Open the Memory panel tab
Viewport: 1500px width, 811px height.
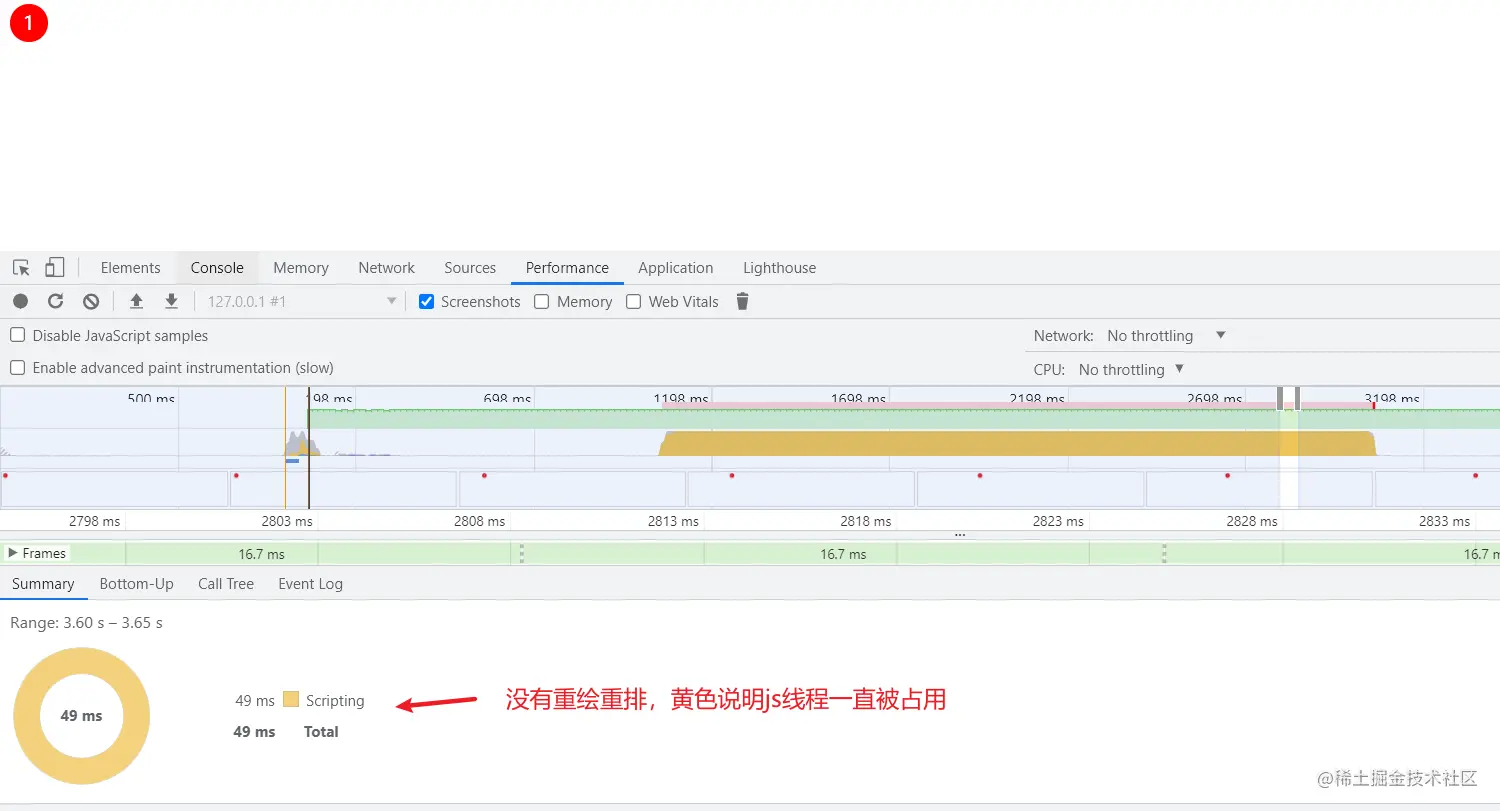(301, 268)
